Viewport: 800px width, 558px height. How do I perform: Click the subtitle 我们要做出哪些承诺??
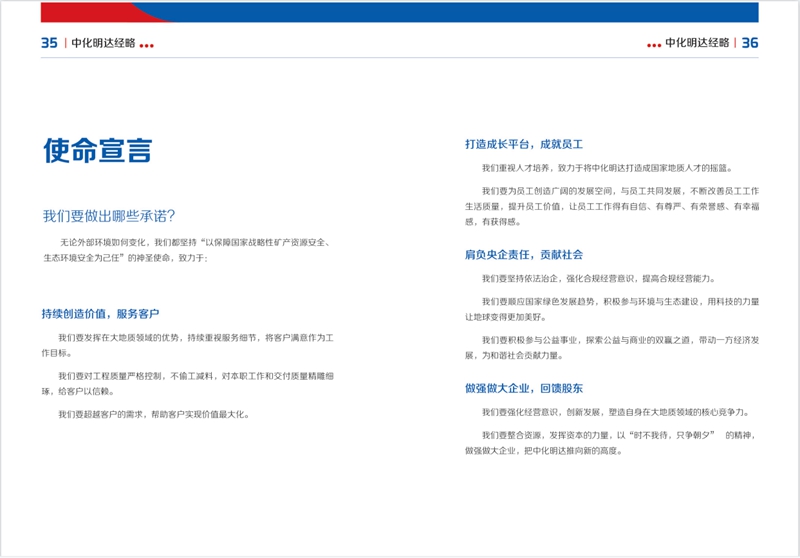click(x=109, y=216)
